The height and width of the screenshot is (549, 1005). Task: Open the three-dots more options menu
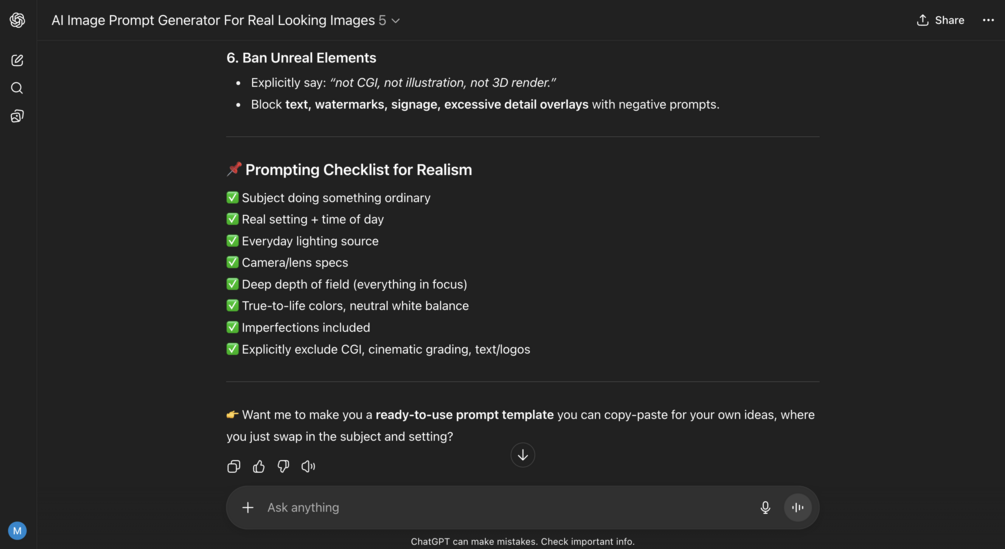click(988, 20)
